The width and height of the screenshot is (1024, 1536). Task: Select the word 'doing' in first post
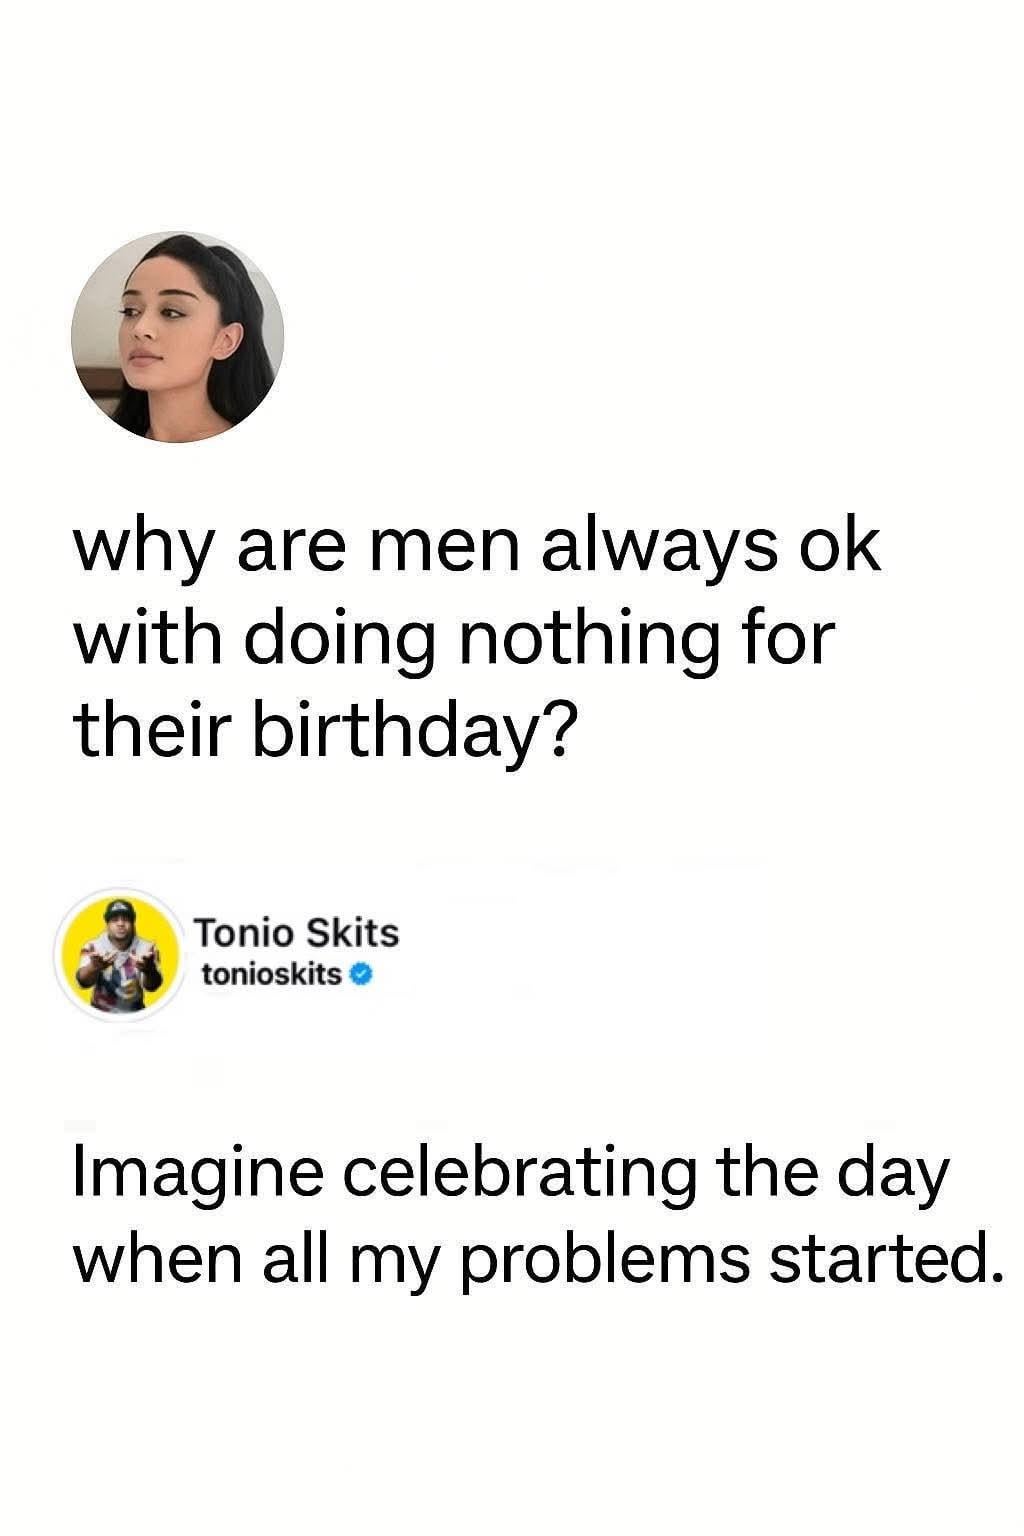point(337,642)
